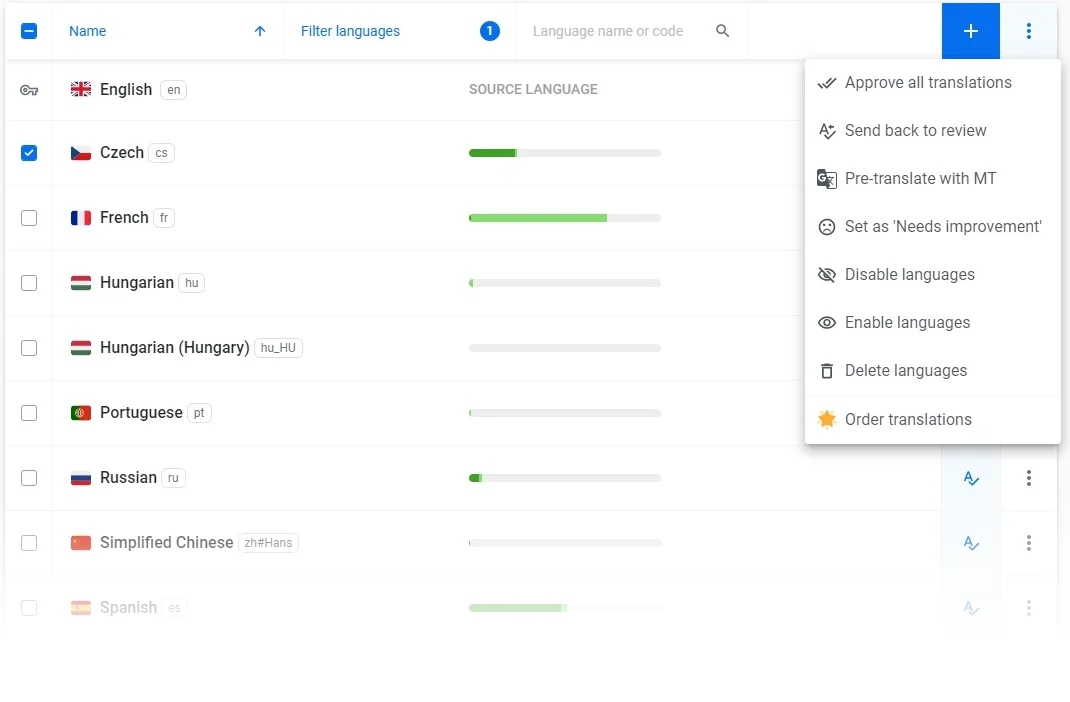Click the blue plus add language button
The height and width of the screenshot is (702, 1070).
point(970,31)
